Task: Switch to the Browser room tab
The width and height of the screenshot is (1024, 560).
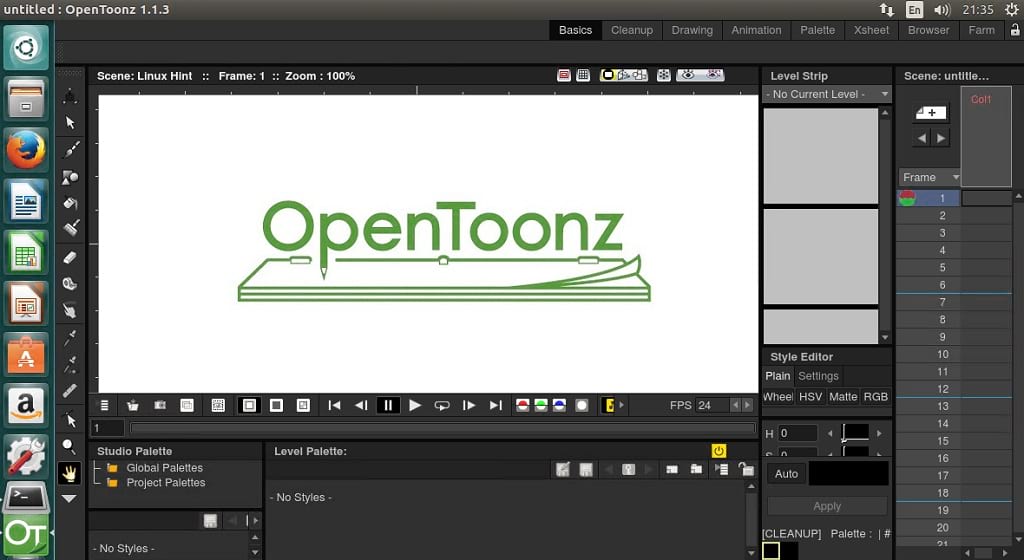Action: point(929,30)
